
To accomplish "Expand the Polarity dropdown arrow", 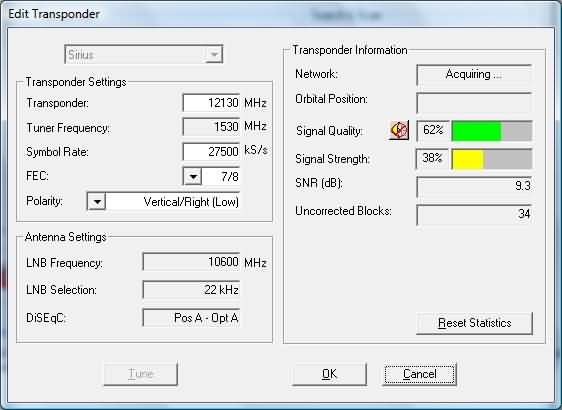I will tap(96, 201).
